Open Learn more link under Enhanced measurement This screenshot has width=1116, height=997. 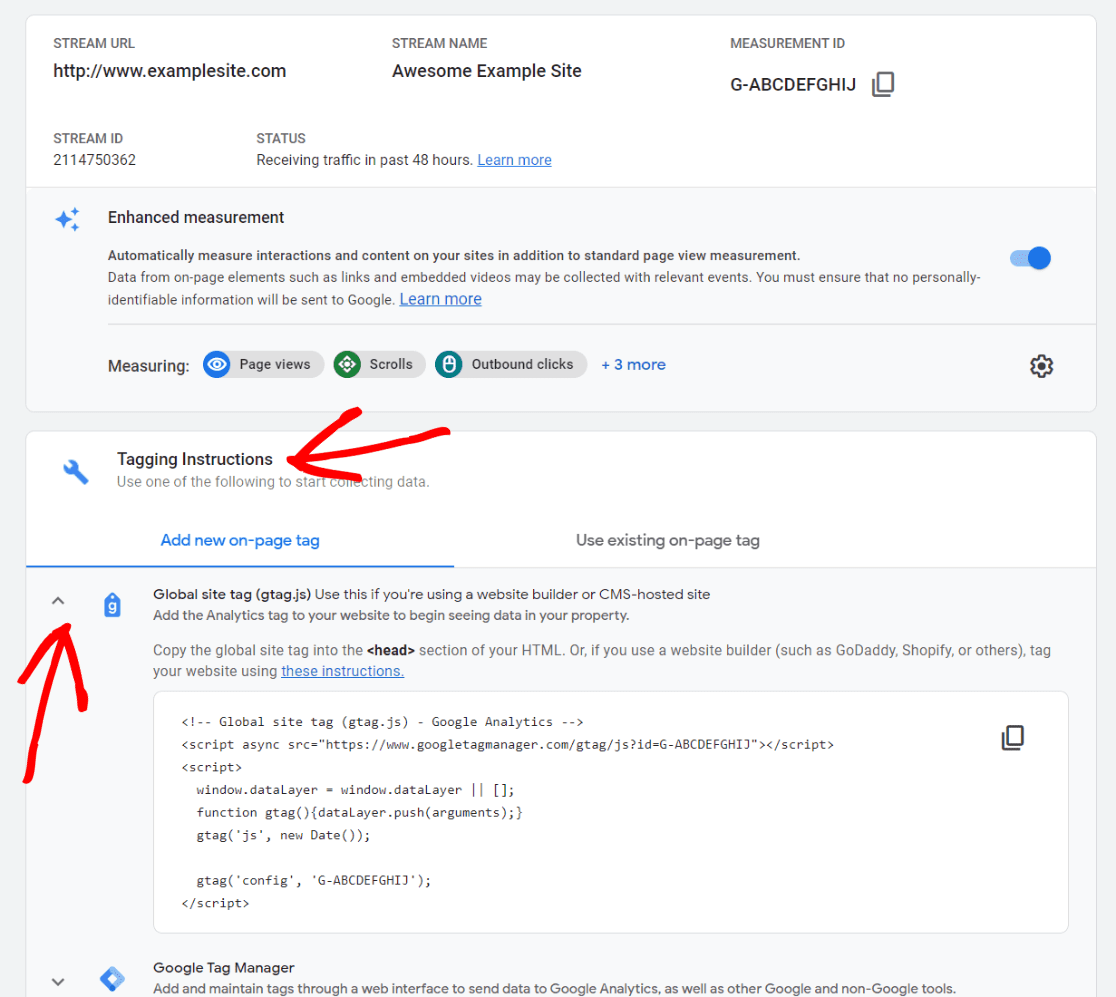coord(440,299)
